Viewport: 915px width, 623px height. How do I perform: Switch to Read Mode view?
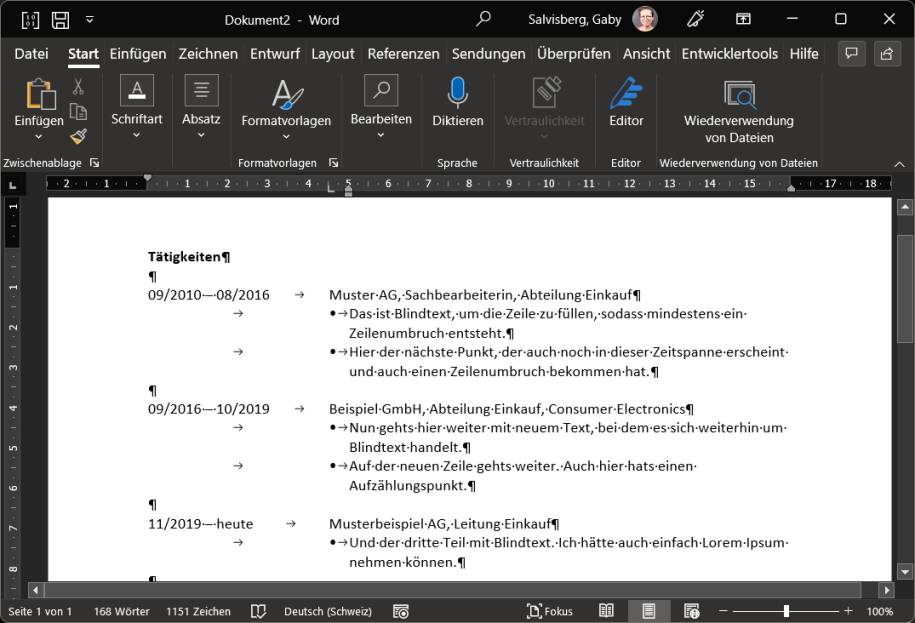(x=606, y=611)
